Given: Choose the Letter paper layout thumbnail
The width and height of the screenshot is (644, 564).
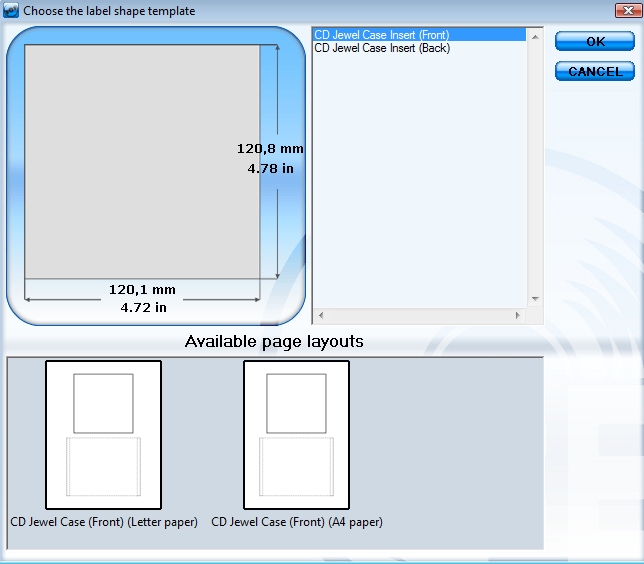Looking at the screenshot, I should coord(104,435).
